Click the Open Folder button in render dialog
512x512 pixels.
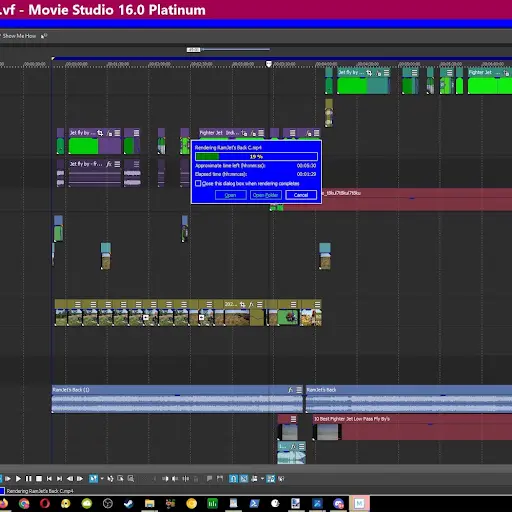(x=266, y=195)
